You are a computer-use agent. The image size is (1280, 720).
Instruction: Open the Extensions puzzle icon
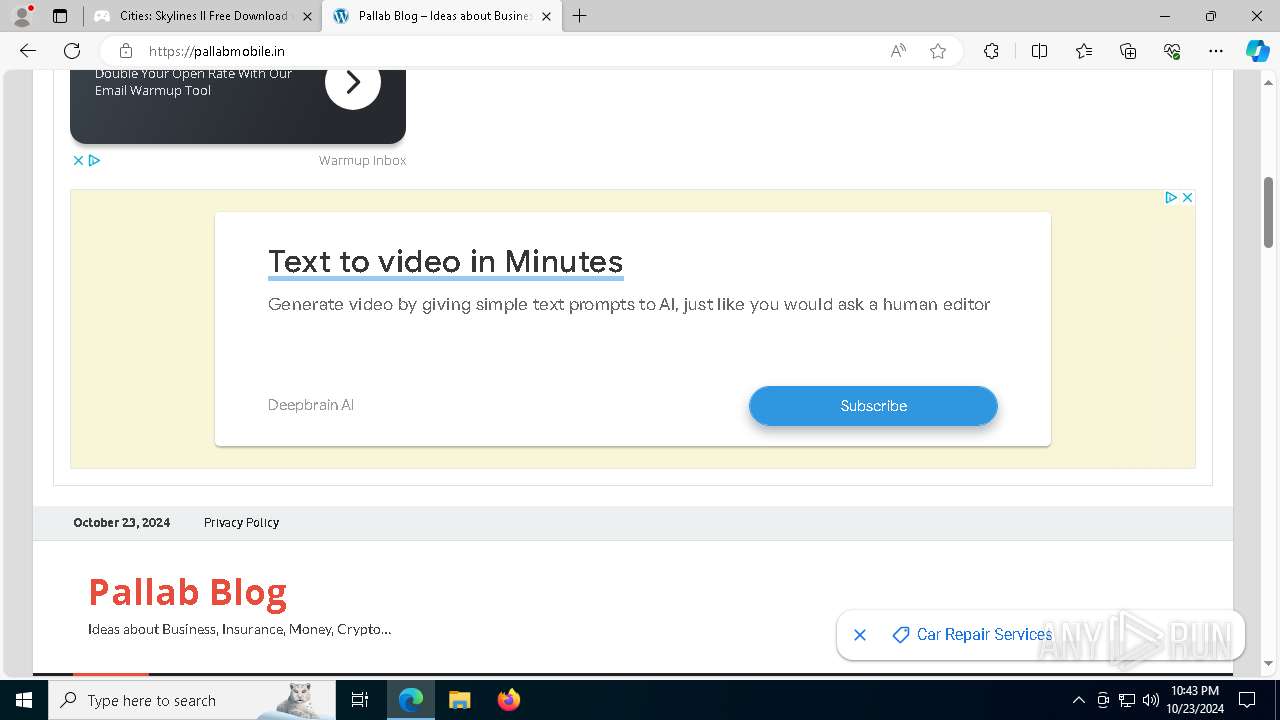pos(991,51)
